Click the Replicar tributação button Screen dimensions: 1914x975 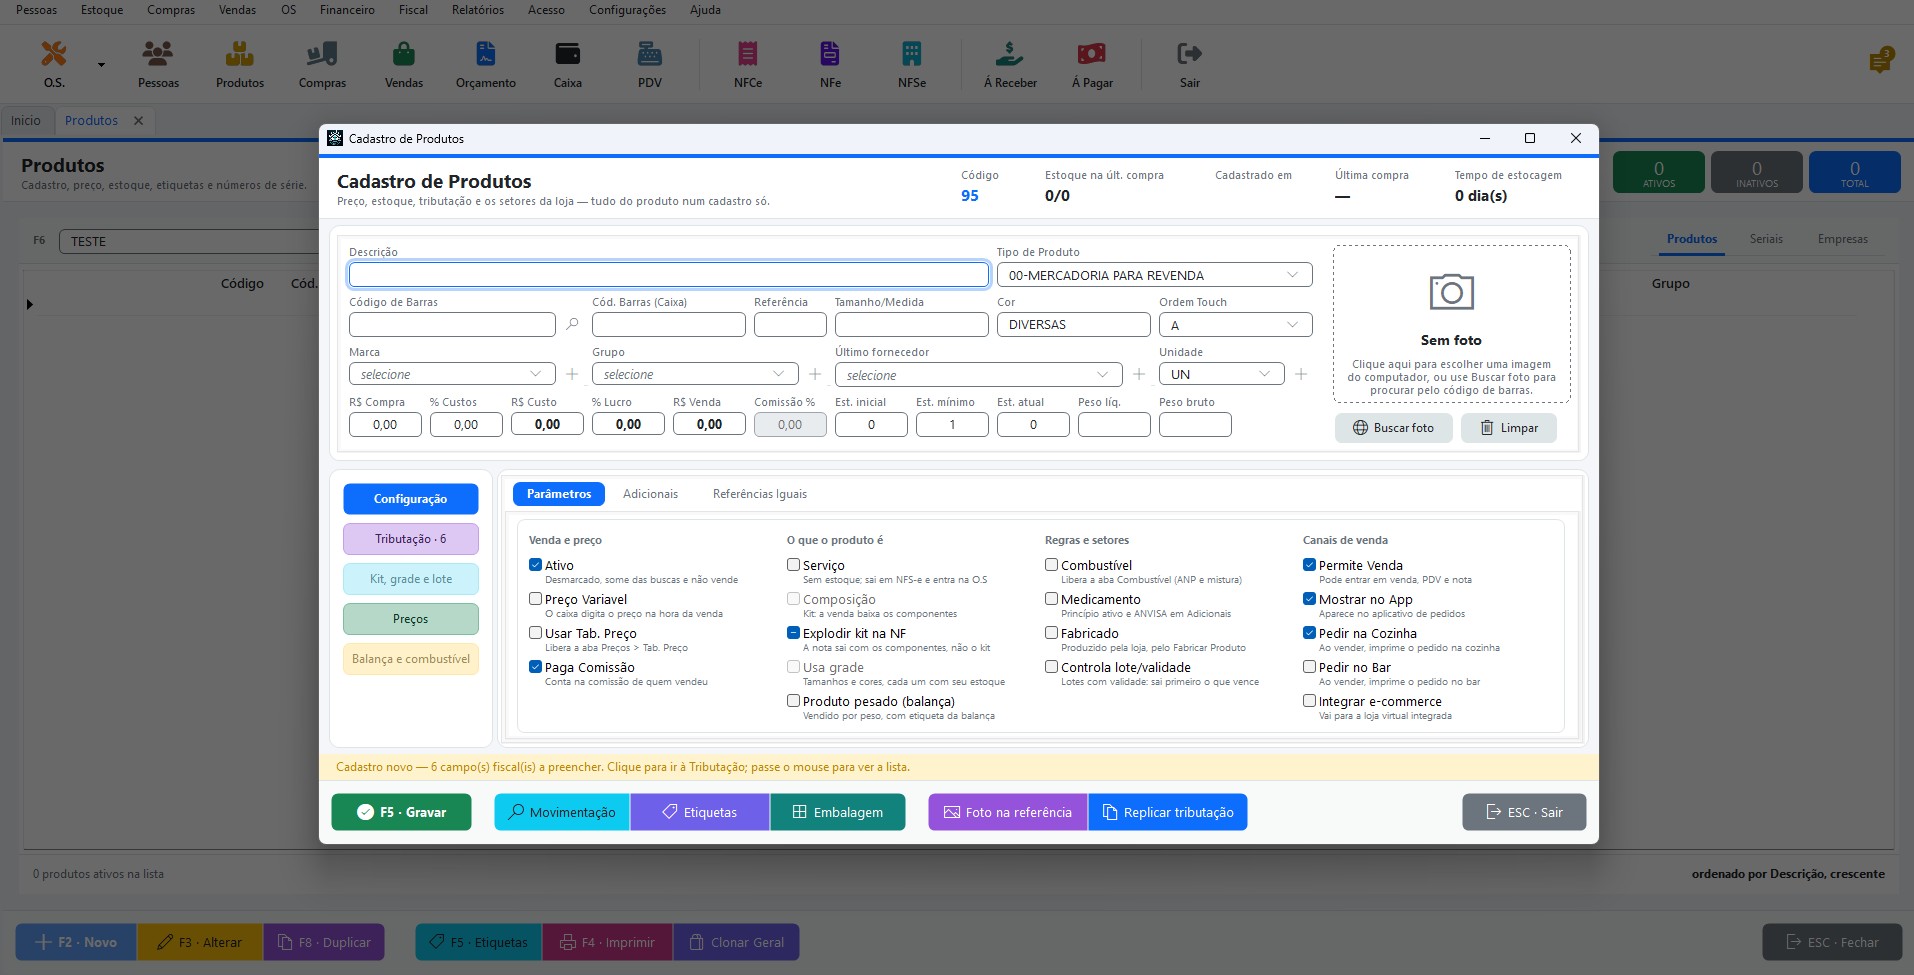tap(1167, 812)
